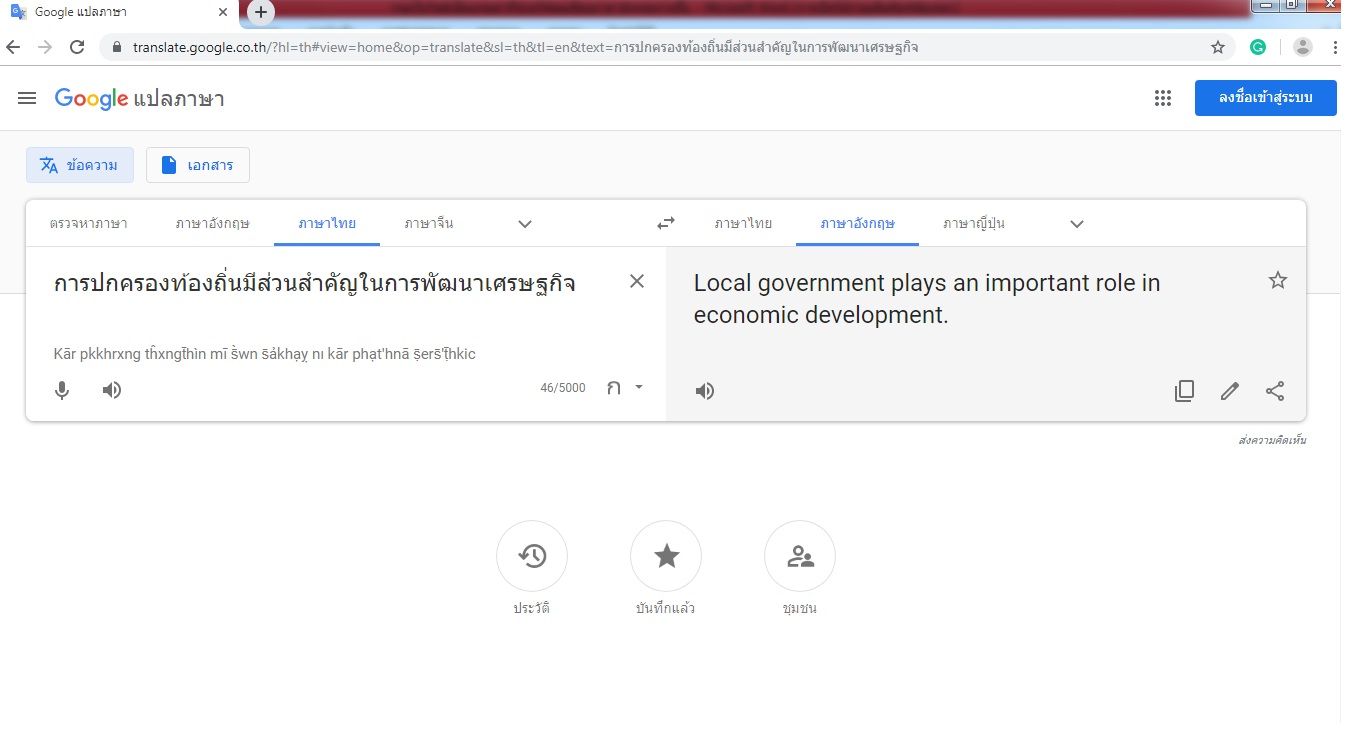Open the Chrome profile avatar
The width and height of the screenshot is (1364, 730).
(x=1302, y=47)
